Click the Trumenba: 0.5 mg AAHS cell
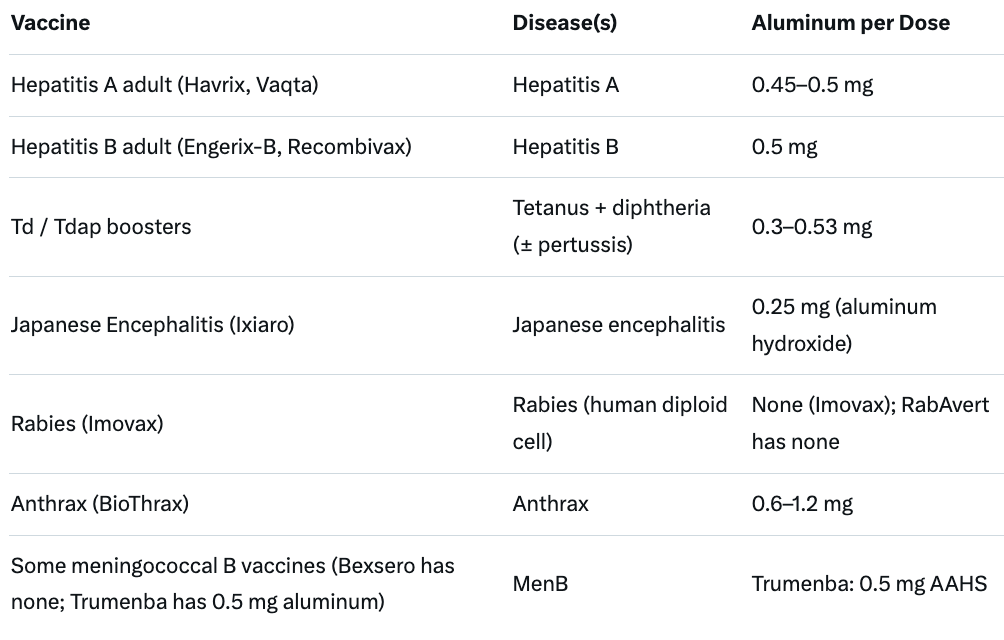The width and height of the screenshot is (1004, 640). pyautogui.click(x=869, y=584)
